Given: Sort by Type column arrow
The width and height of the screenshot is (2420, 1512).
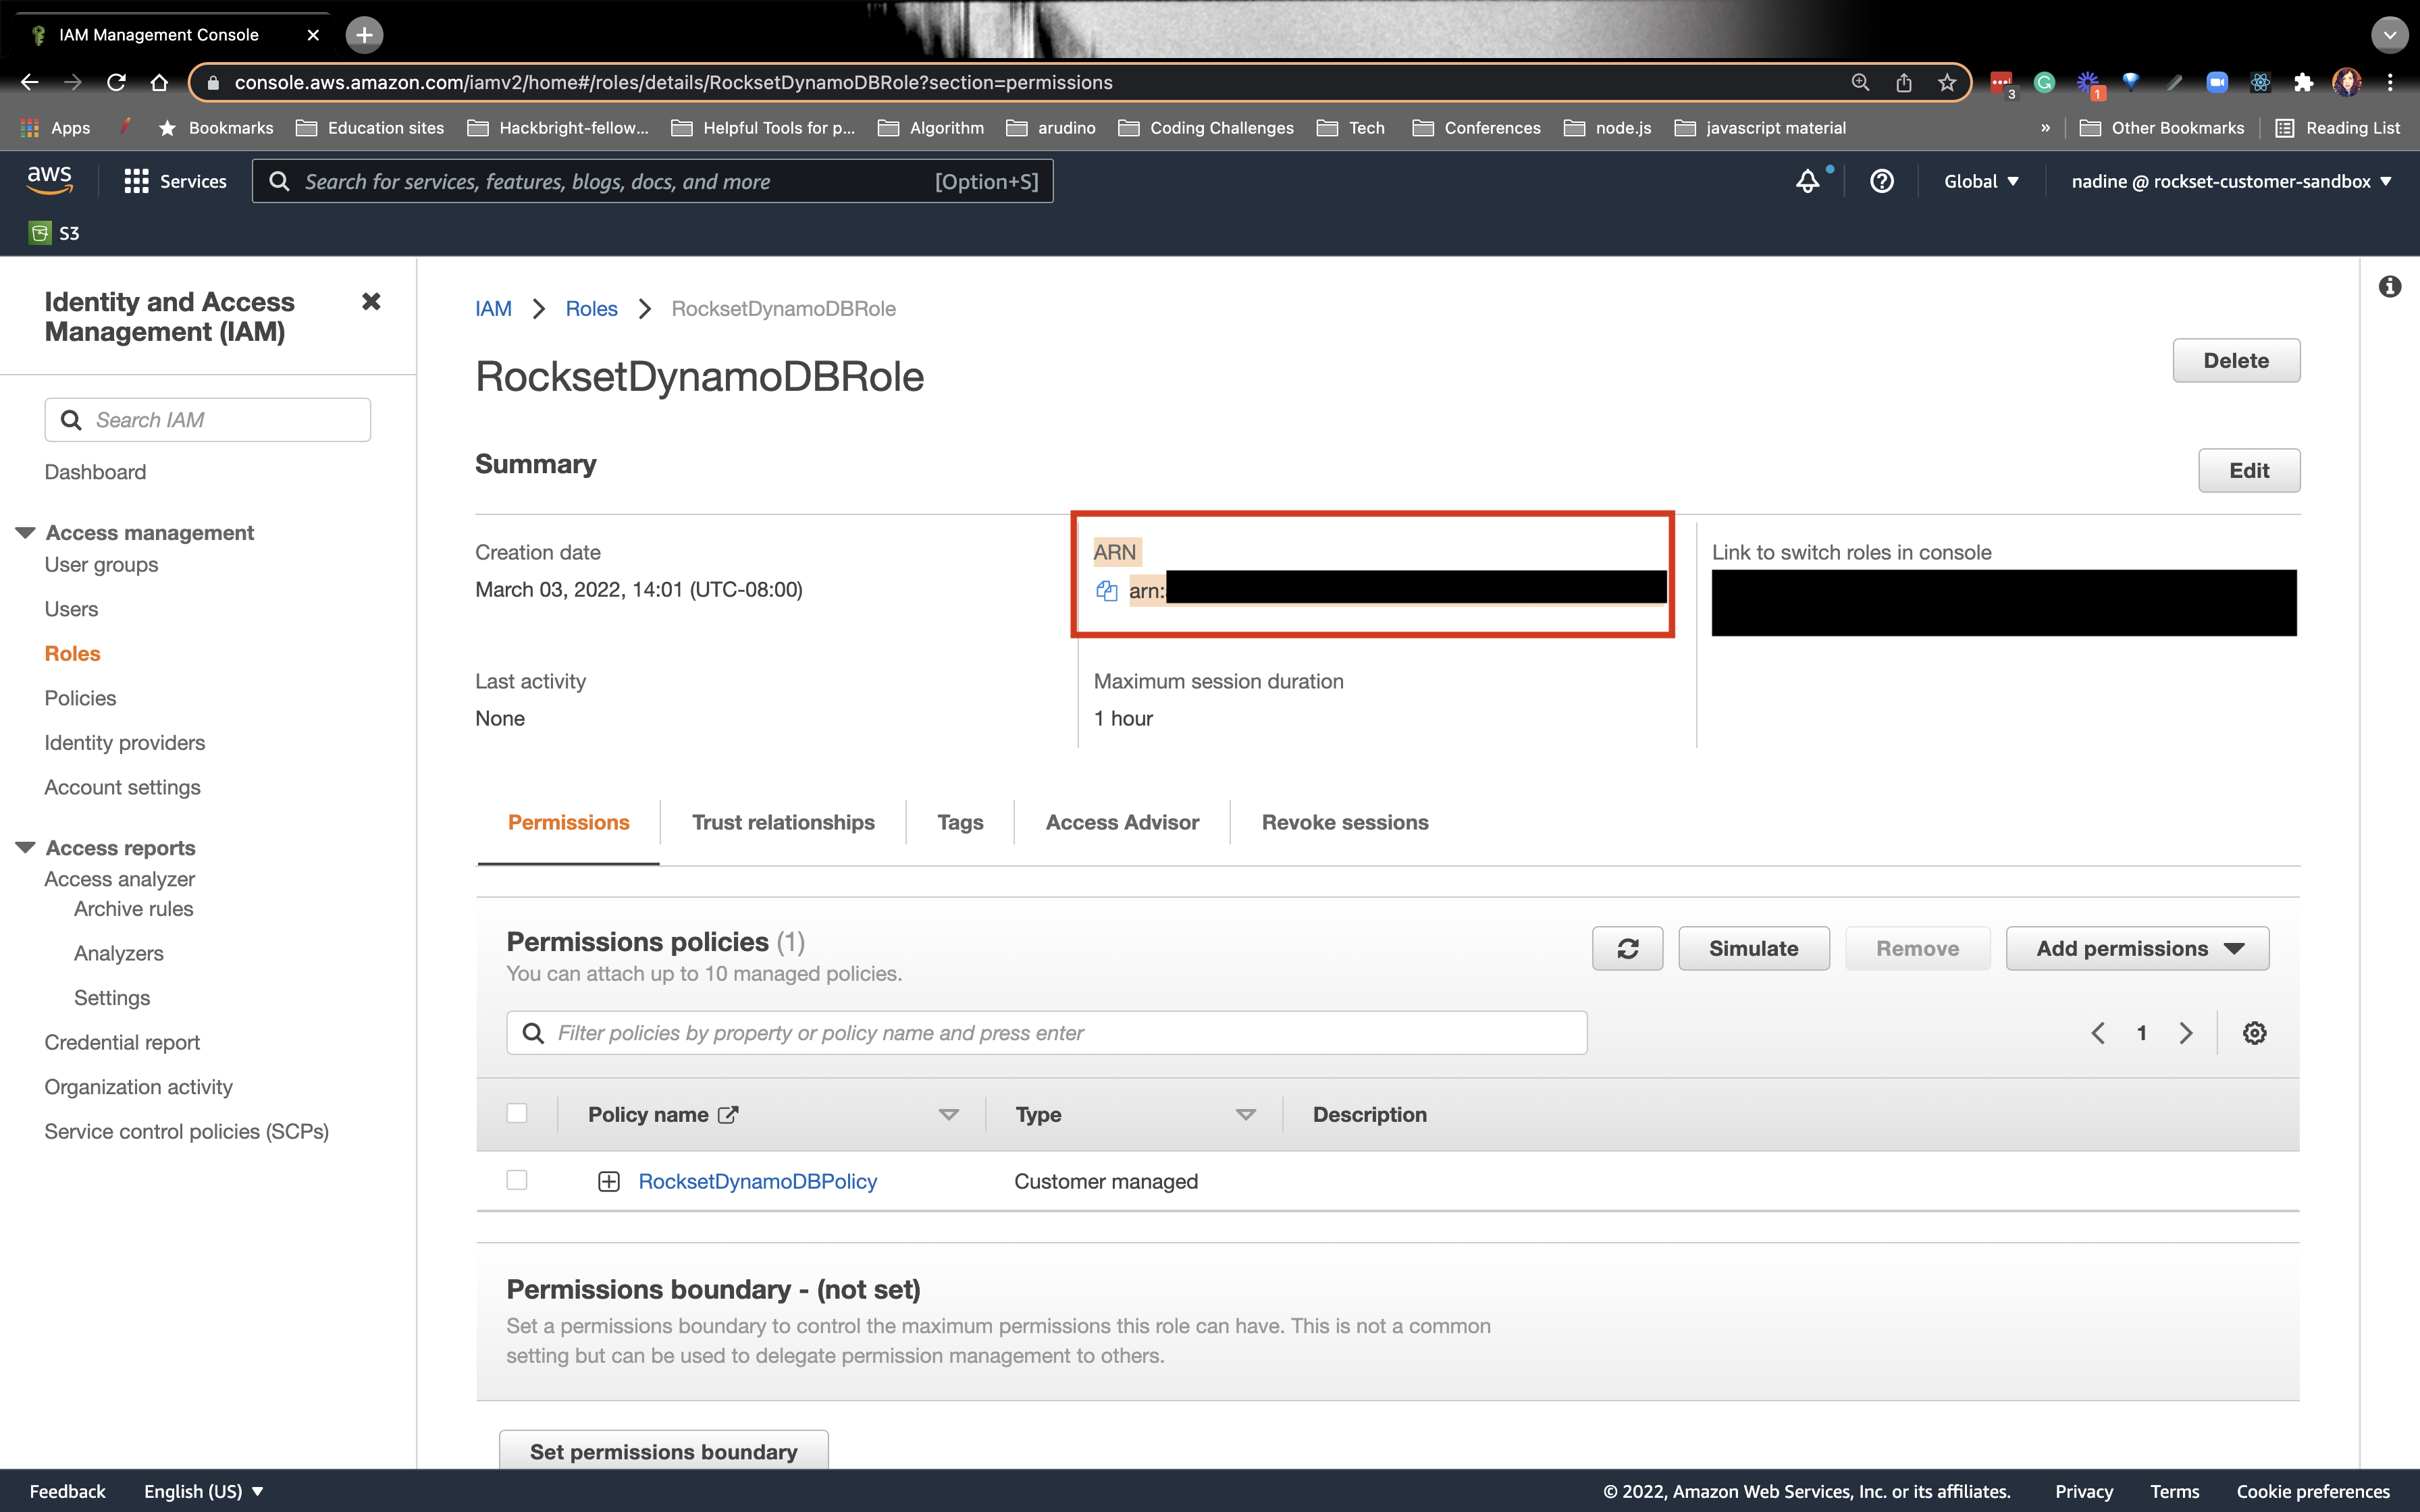Looking at the screenshot, I should pyautogui.click(x=1245, y=1114).
